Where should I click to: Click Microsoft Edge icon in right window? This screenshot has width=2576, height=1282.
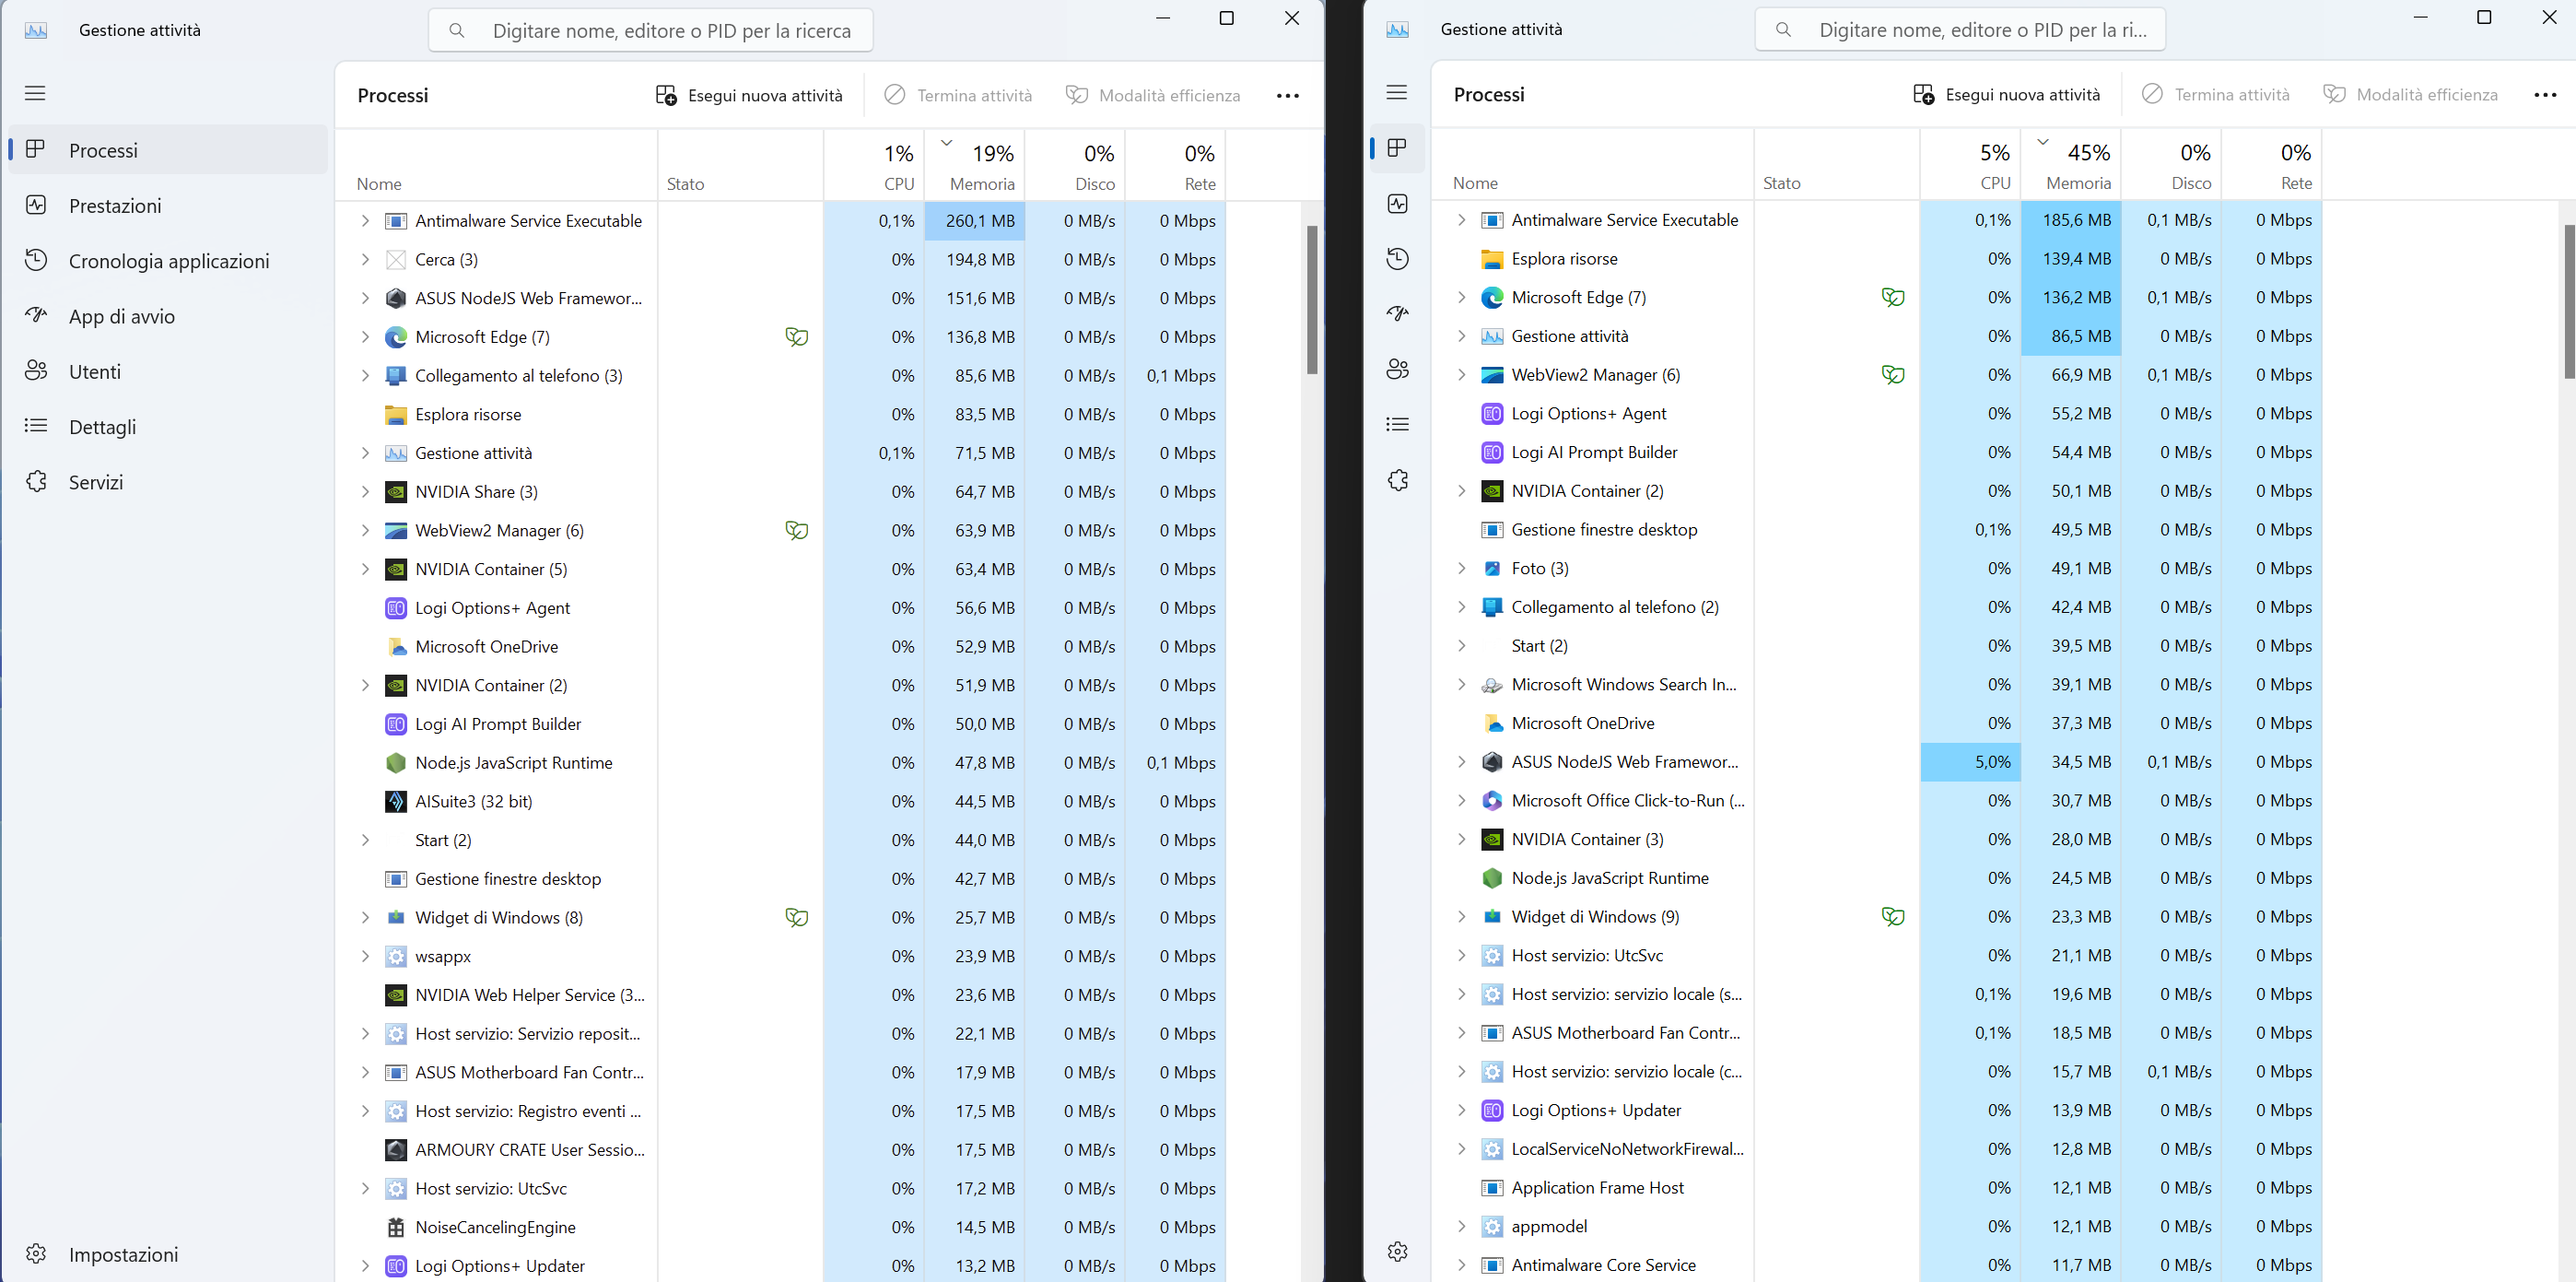point(1492,297)
